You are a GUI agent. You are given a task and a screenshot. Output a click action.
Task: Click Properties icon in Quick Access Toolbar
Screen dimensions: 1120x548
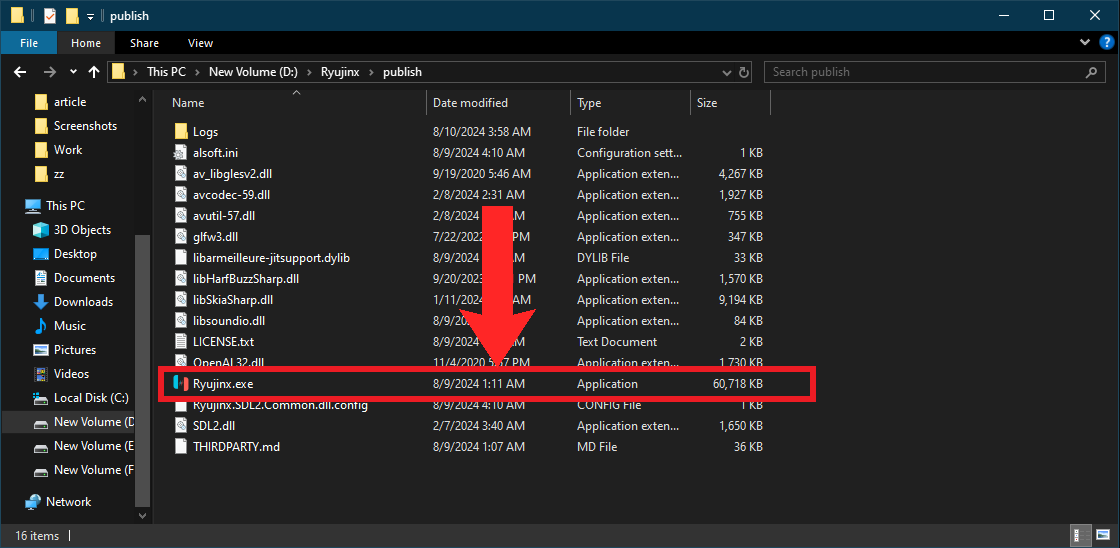[49, 16]
